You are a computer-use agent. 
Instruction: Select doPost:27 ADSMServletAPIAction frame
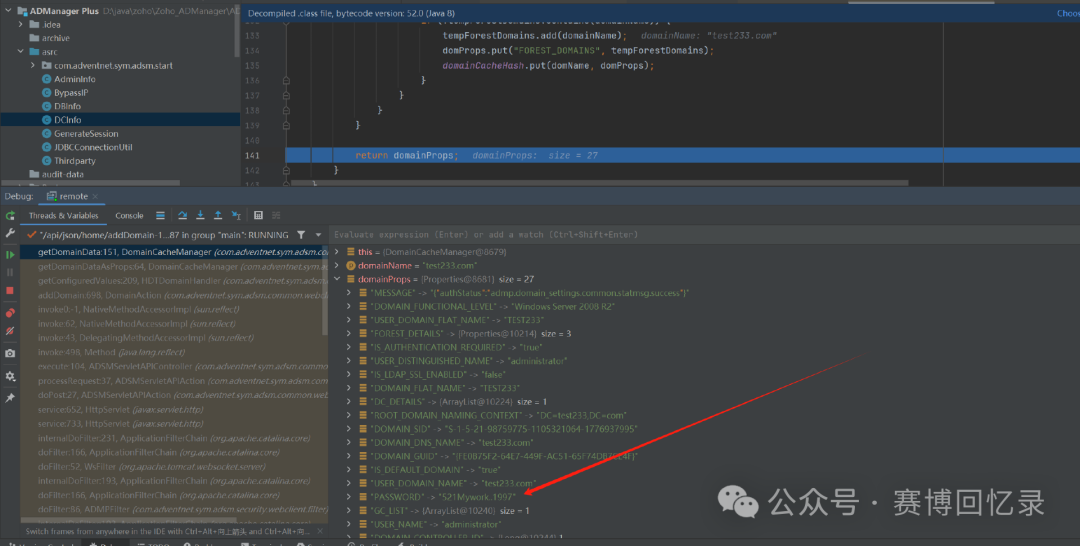[174, 395]
